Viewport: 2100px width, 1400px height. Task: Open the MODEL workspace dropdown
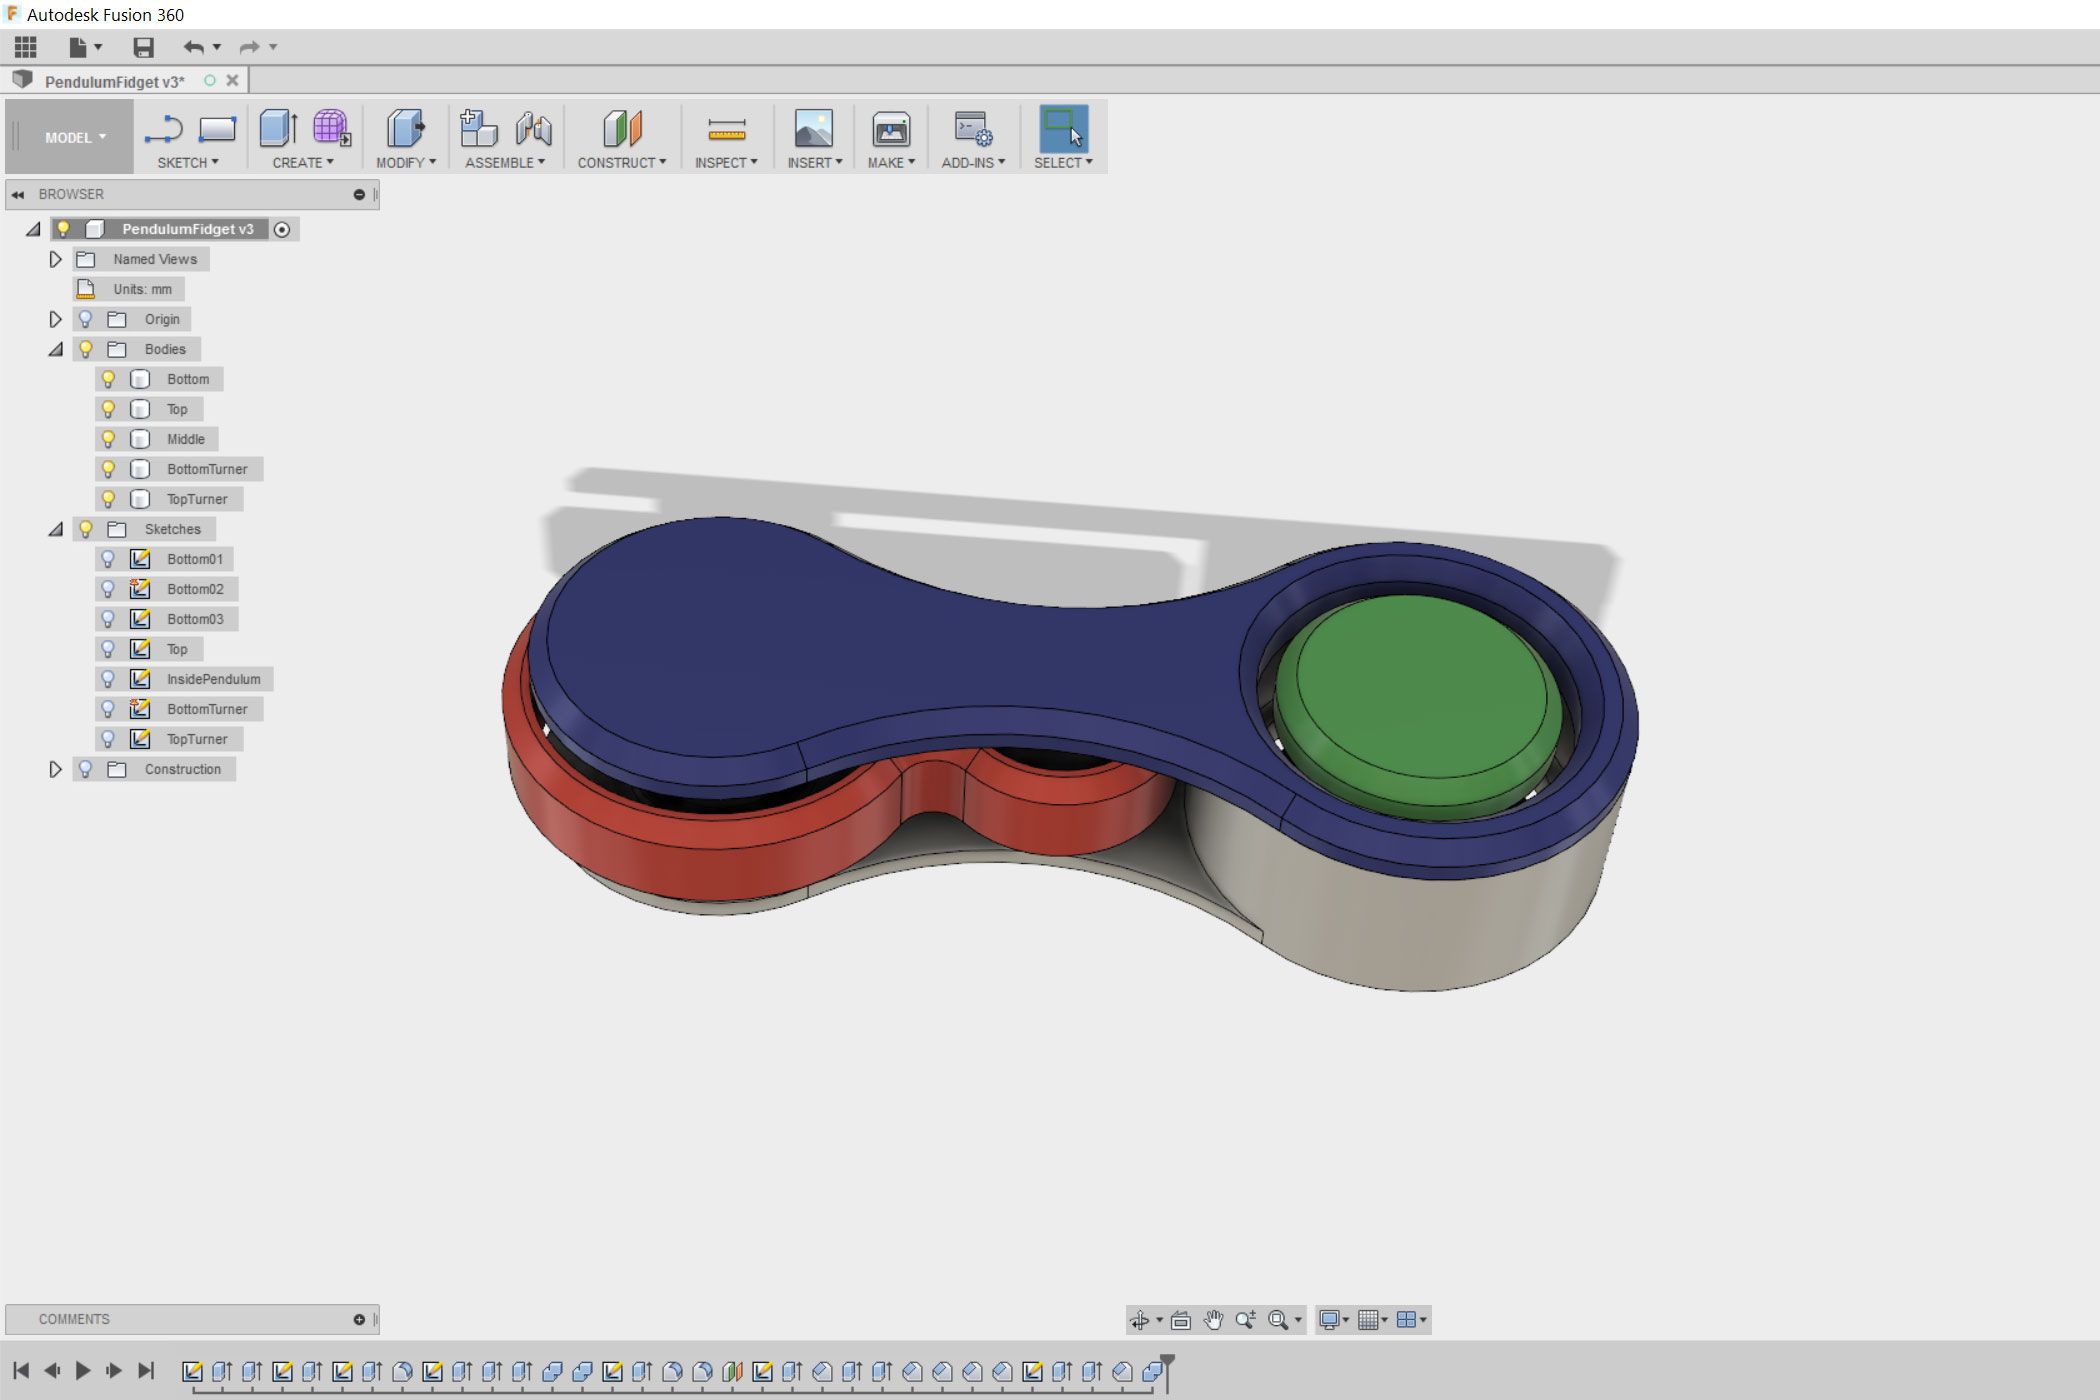point(74,138)
